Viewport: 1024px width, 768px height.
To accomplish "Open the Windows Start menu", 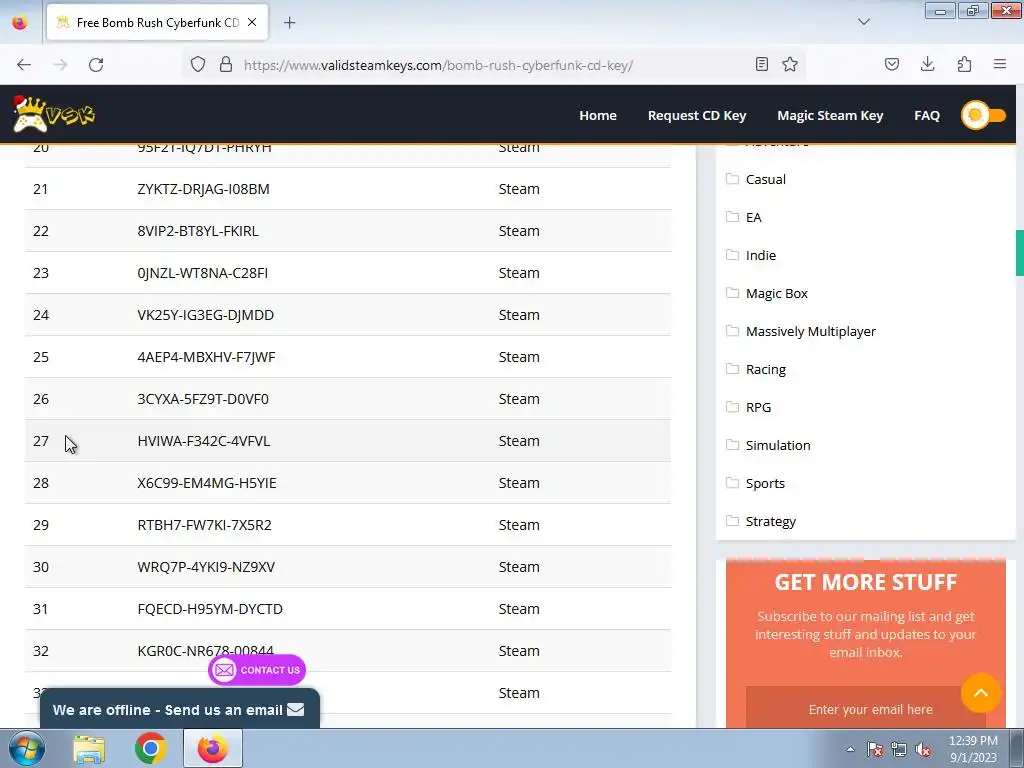I will pyautogui.click(x=27, y=748).
